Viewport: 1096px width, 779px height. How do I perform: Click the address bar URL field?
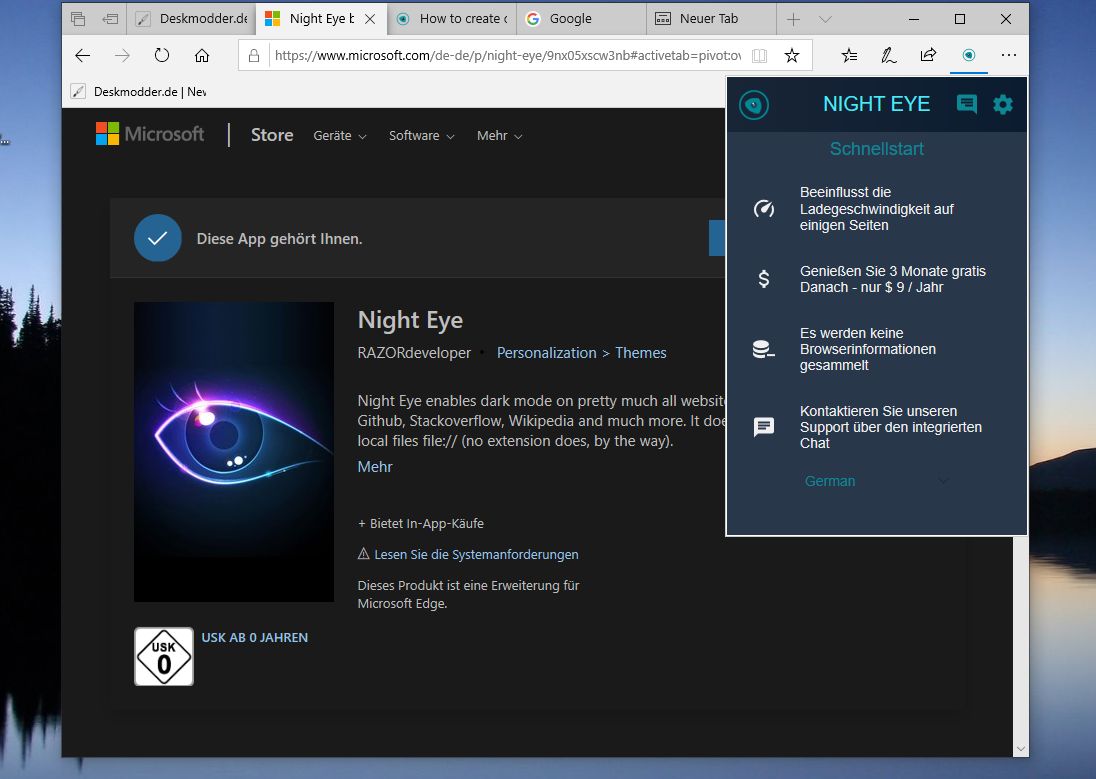click(x=507, y=55)
